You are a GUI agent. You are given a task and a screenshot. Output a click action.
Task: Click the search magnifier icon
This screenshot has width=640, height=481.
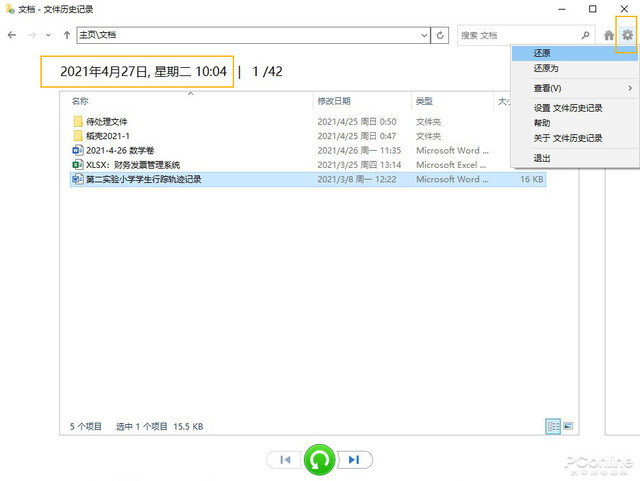[x=585, y=36]
